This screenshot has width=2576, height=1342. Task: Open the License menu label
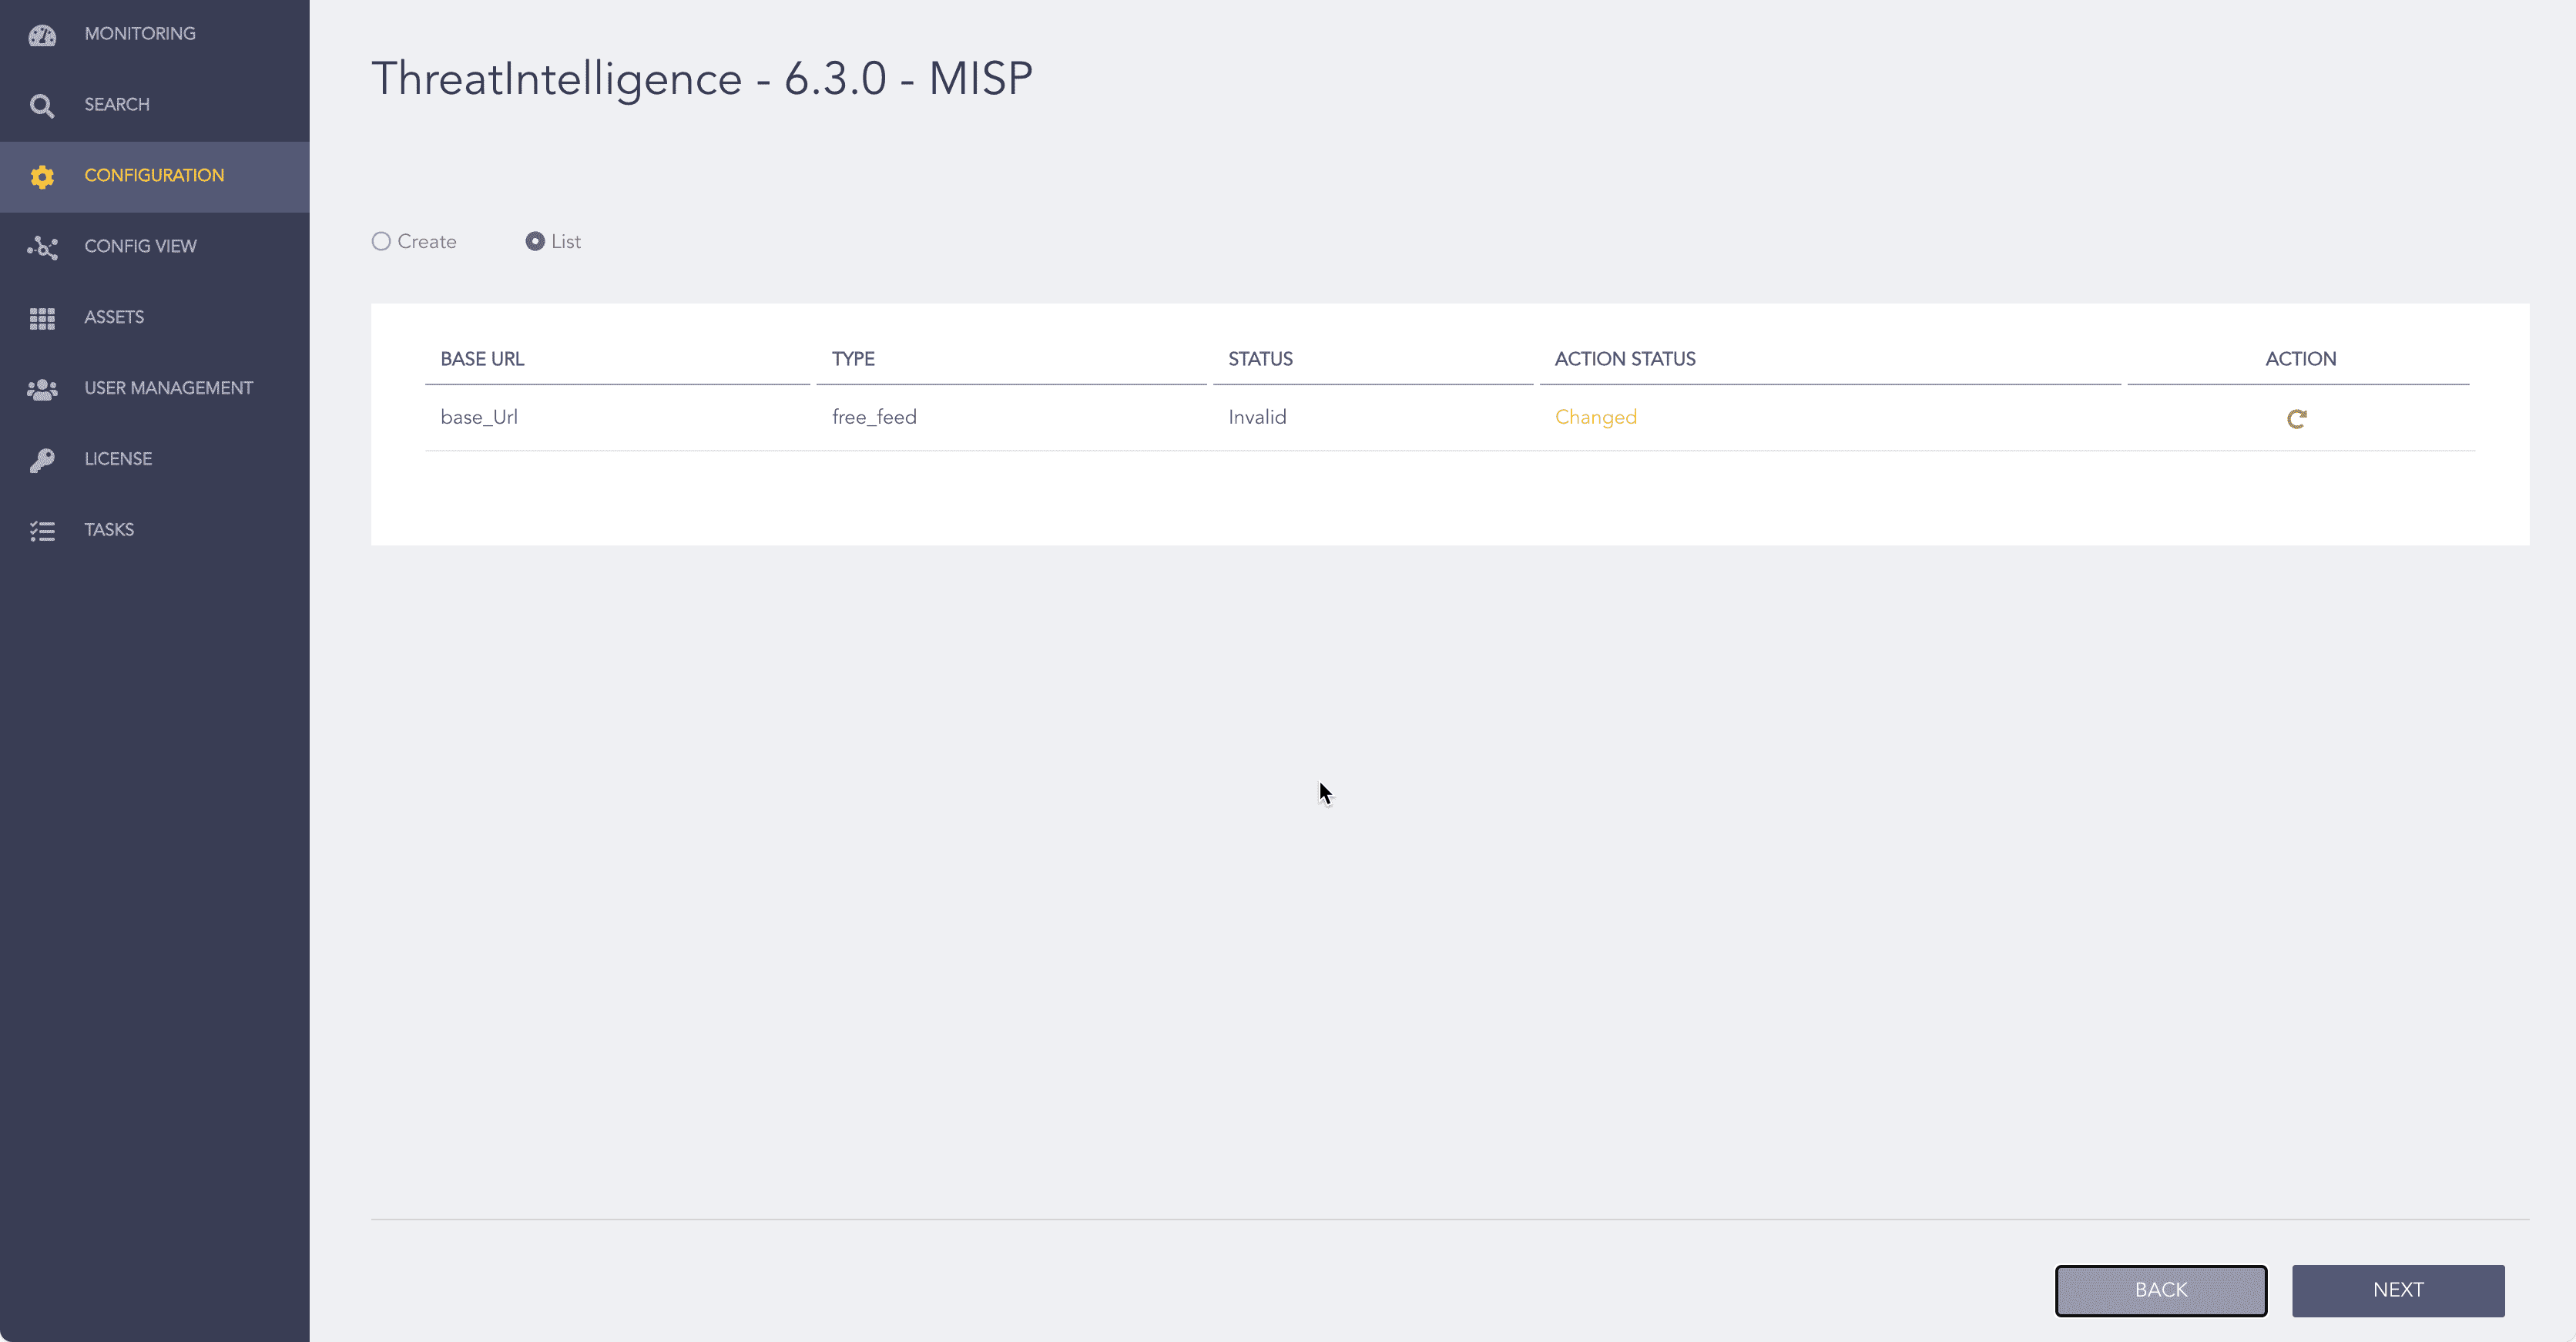pos(118,459)
